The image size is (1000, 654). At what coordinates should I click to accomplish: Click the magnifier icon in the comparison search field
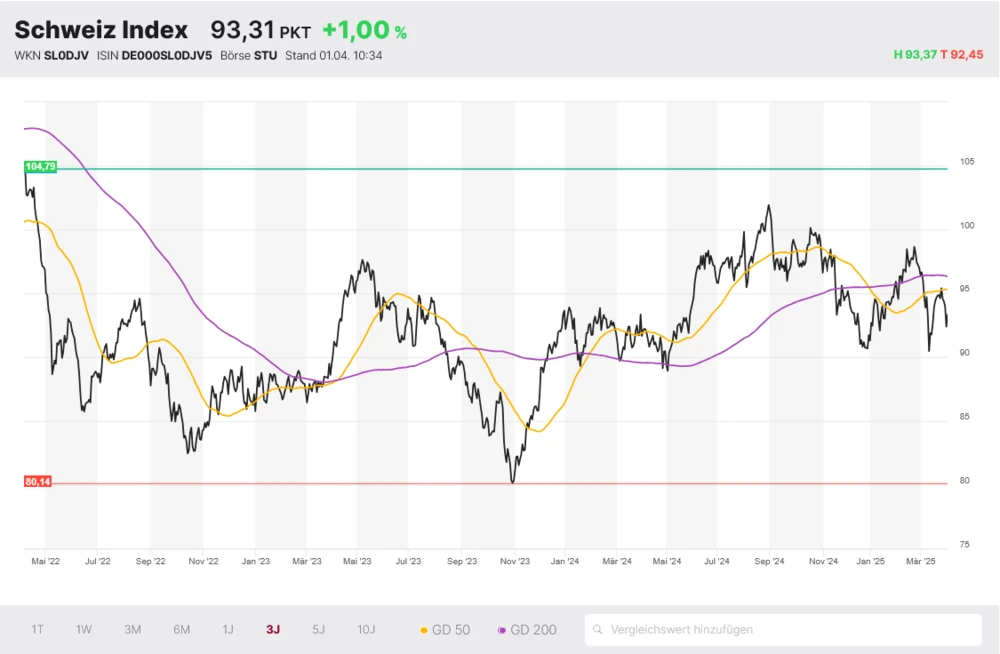tap(600, 629)
